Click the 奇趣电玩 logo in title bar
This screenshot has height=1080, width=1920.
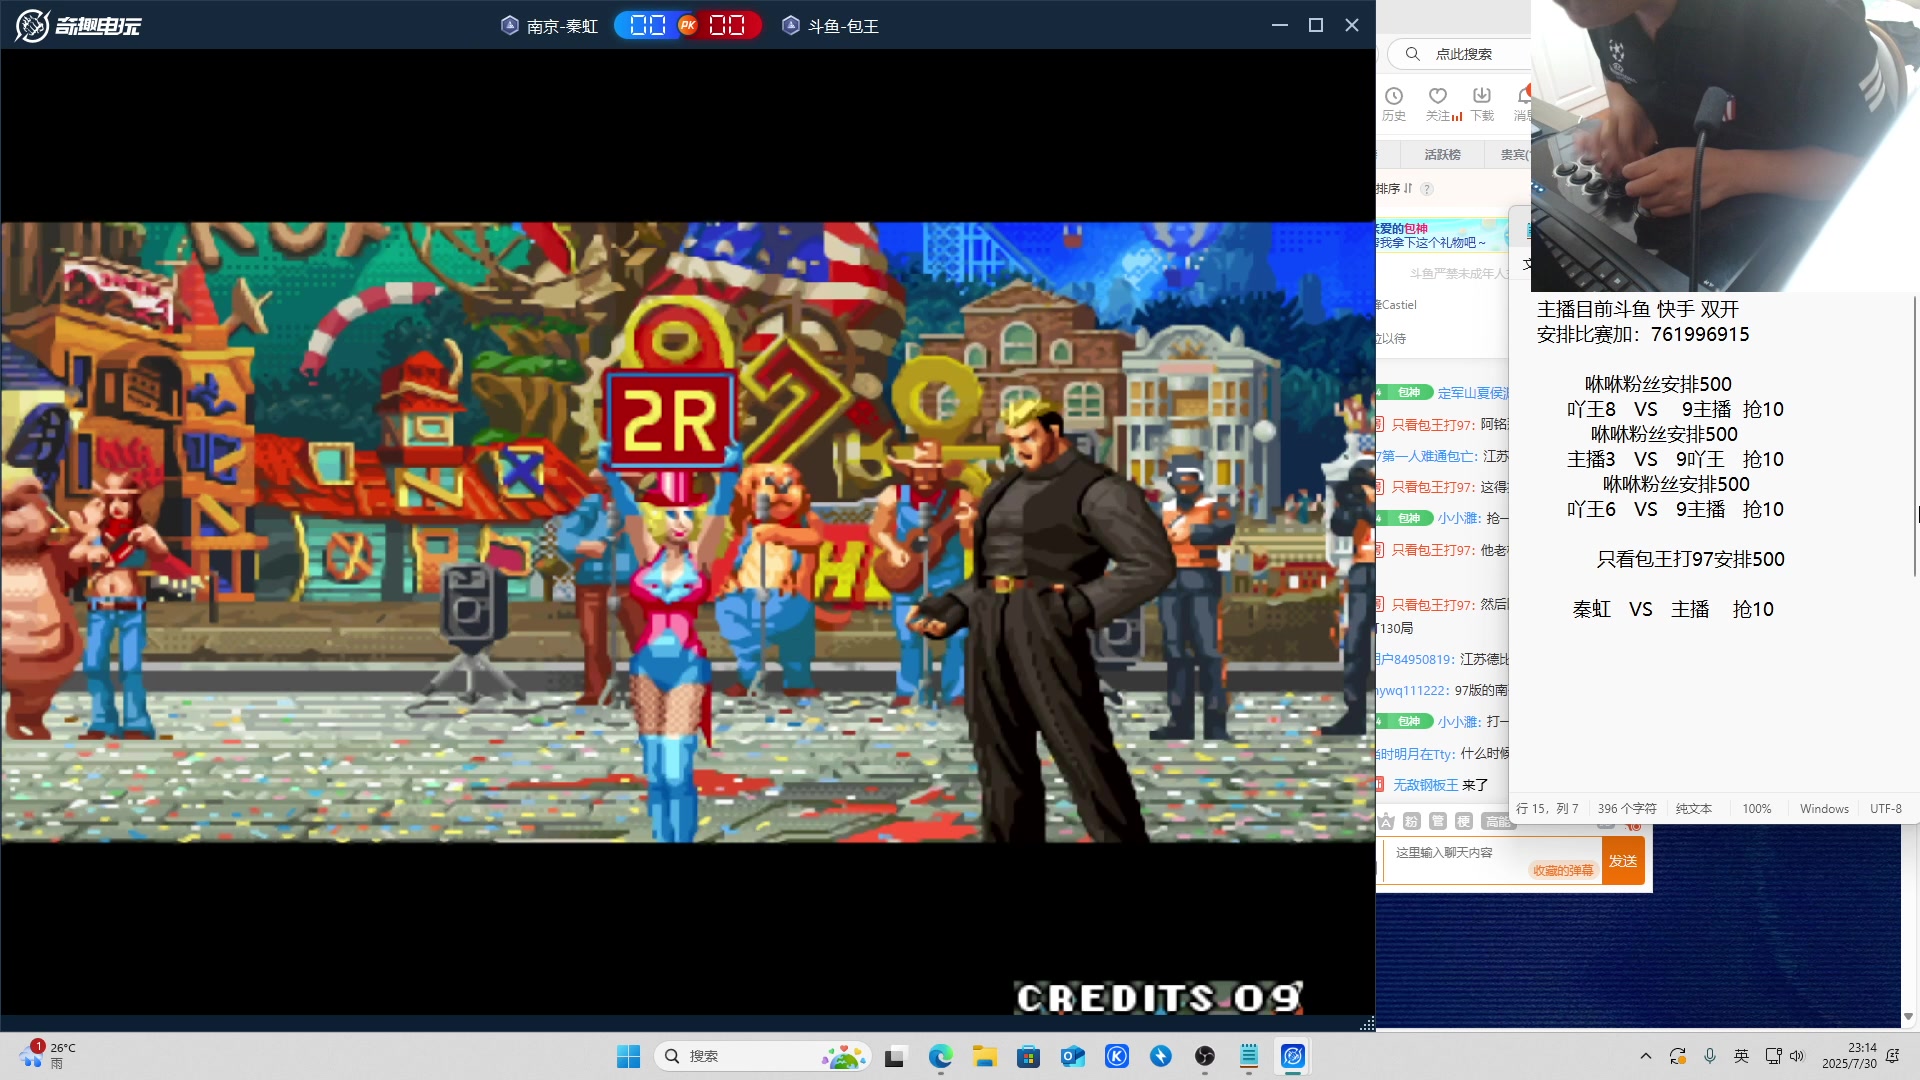pos(78,25)
